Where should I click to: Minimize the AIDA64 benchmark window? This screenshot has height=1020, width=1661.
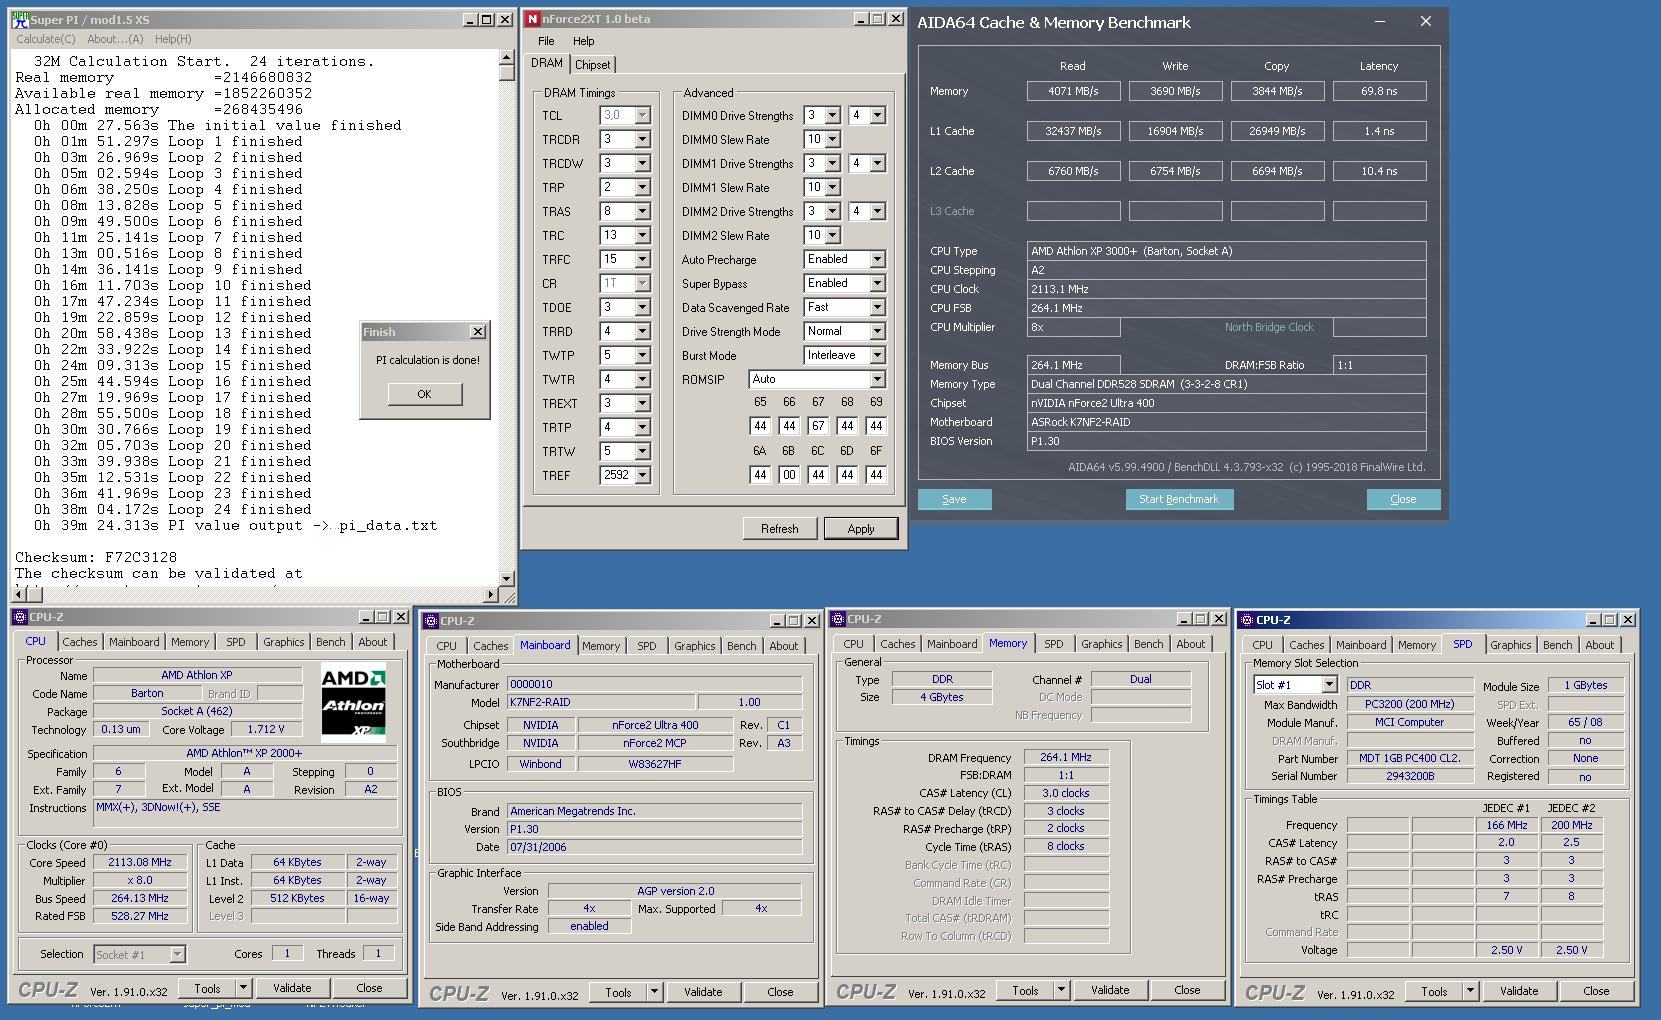click(1380, 21)
